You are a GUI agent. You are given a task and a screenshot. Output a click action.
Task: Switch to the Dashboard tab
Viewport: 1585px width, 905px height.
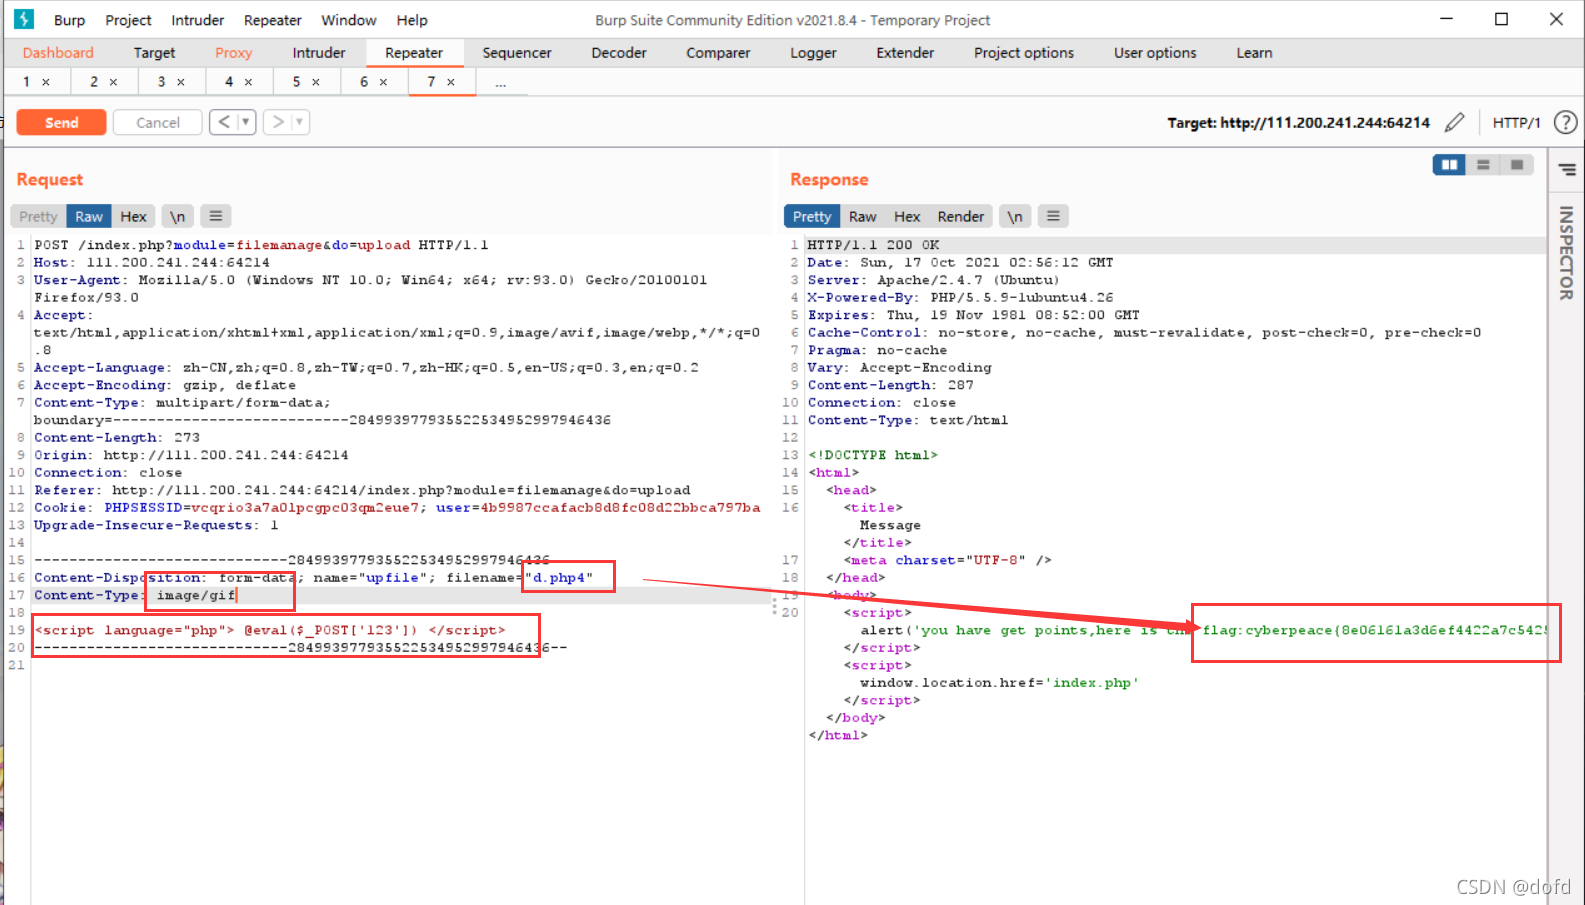pos(58,53)
